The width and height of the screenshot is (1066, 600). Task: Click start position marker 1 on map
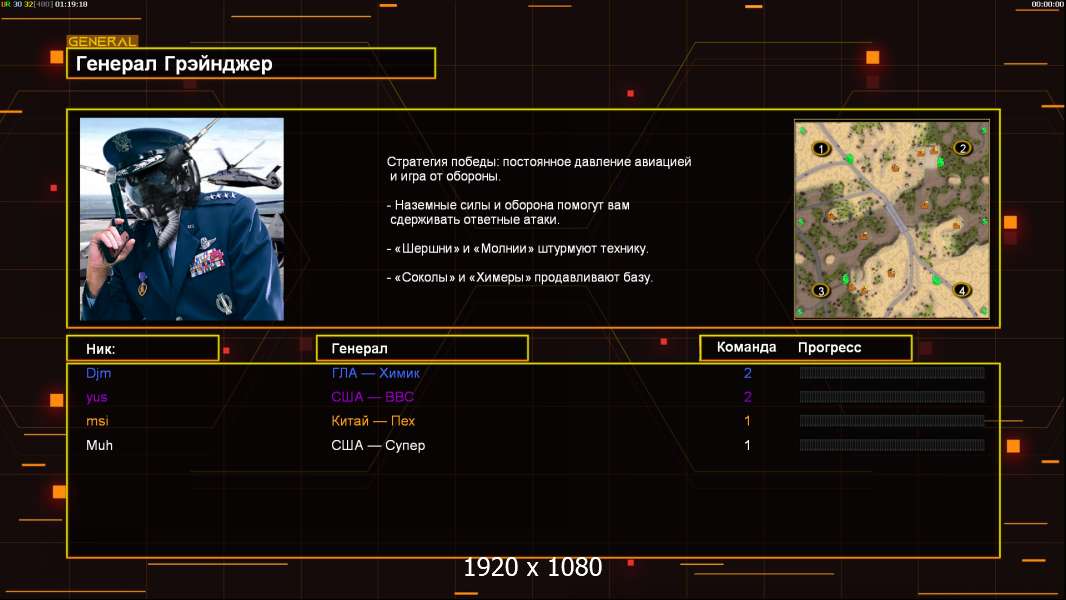(821, 149)
